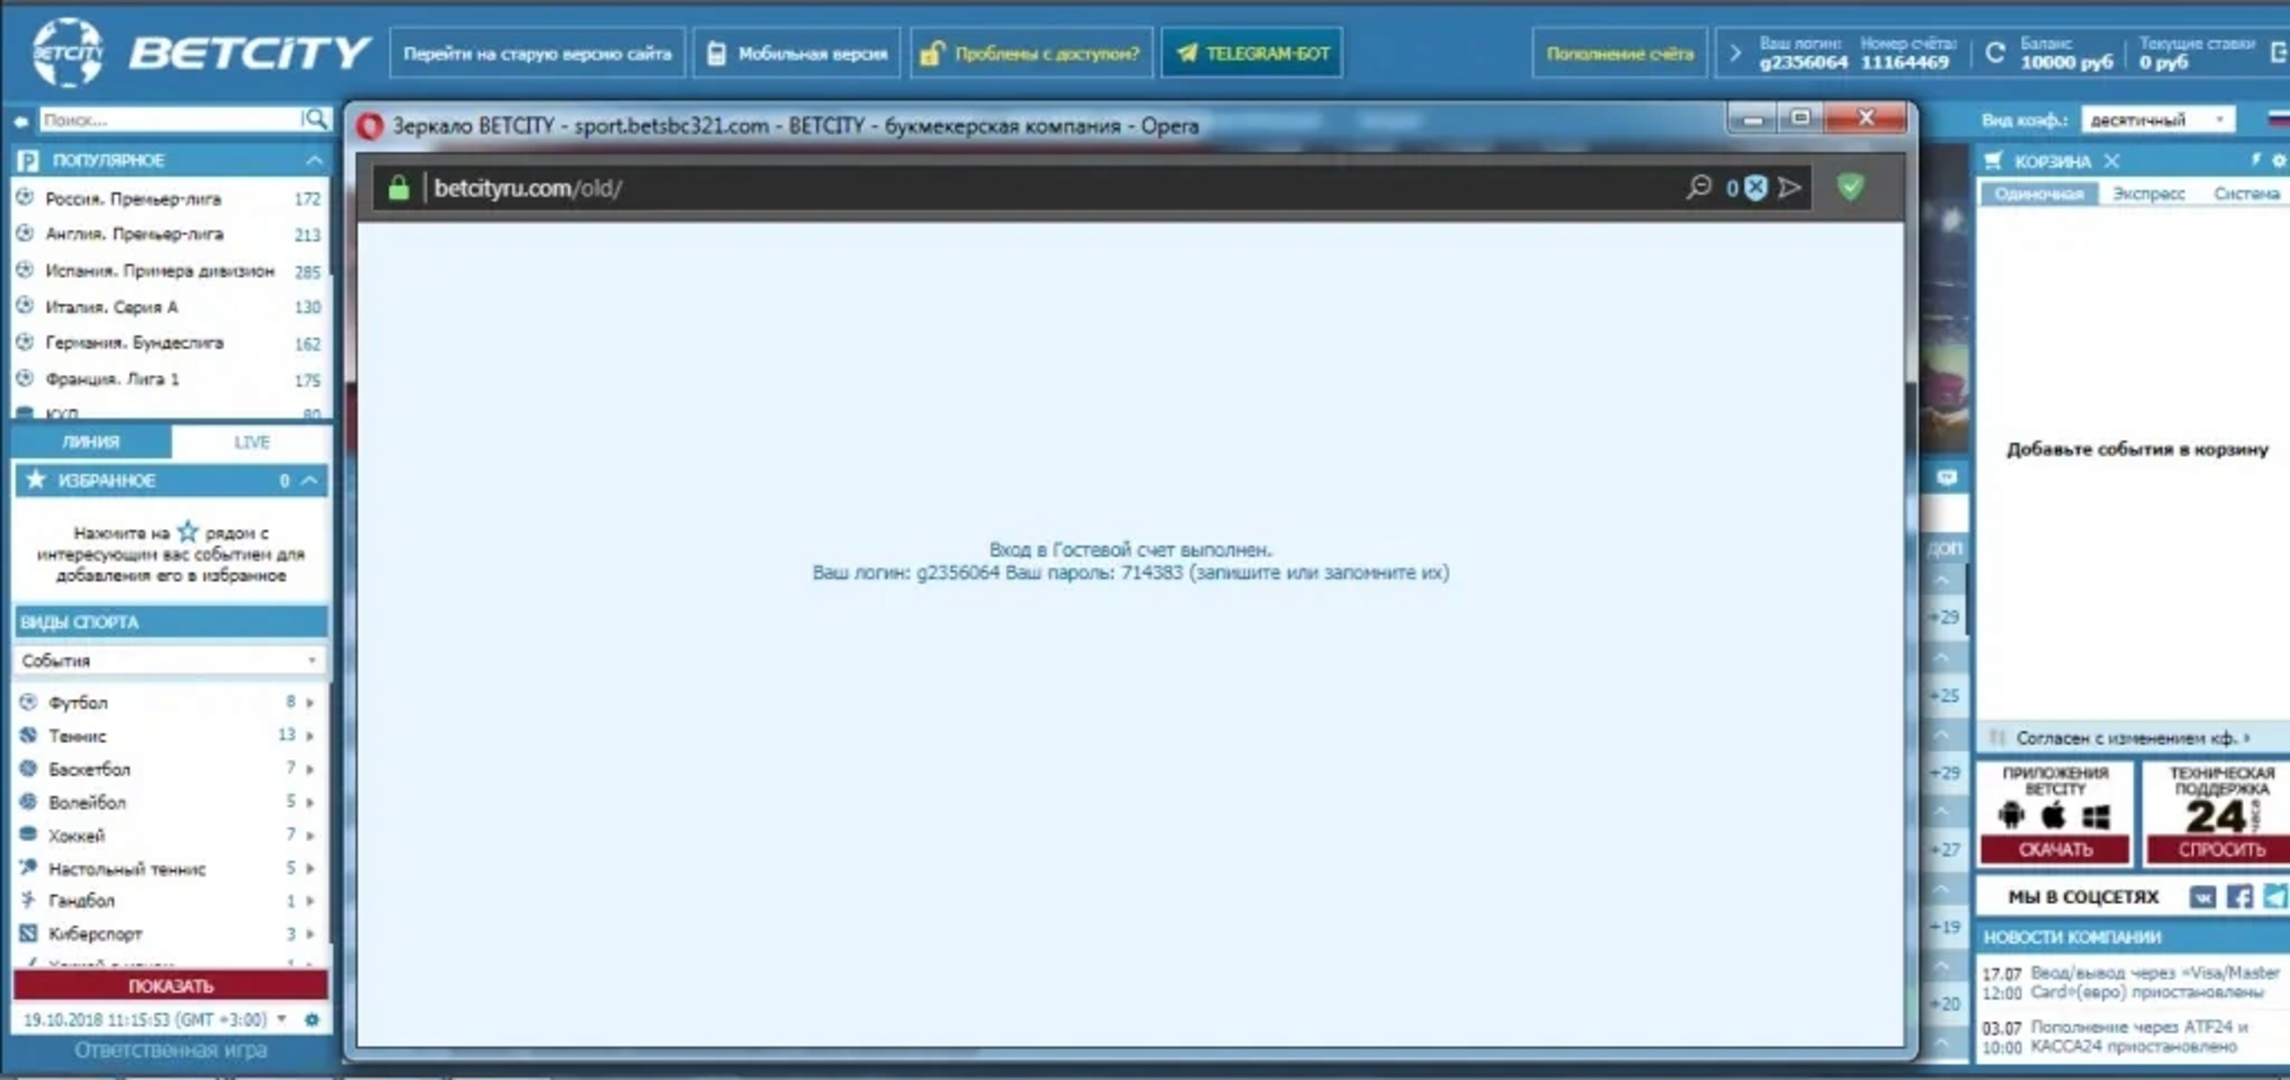Close the КОРЗИНА with the X icon
Screen dimensions: 2290x1080
point(2111,161)
